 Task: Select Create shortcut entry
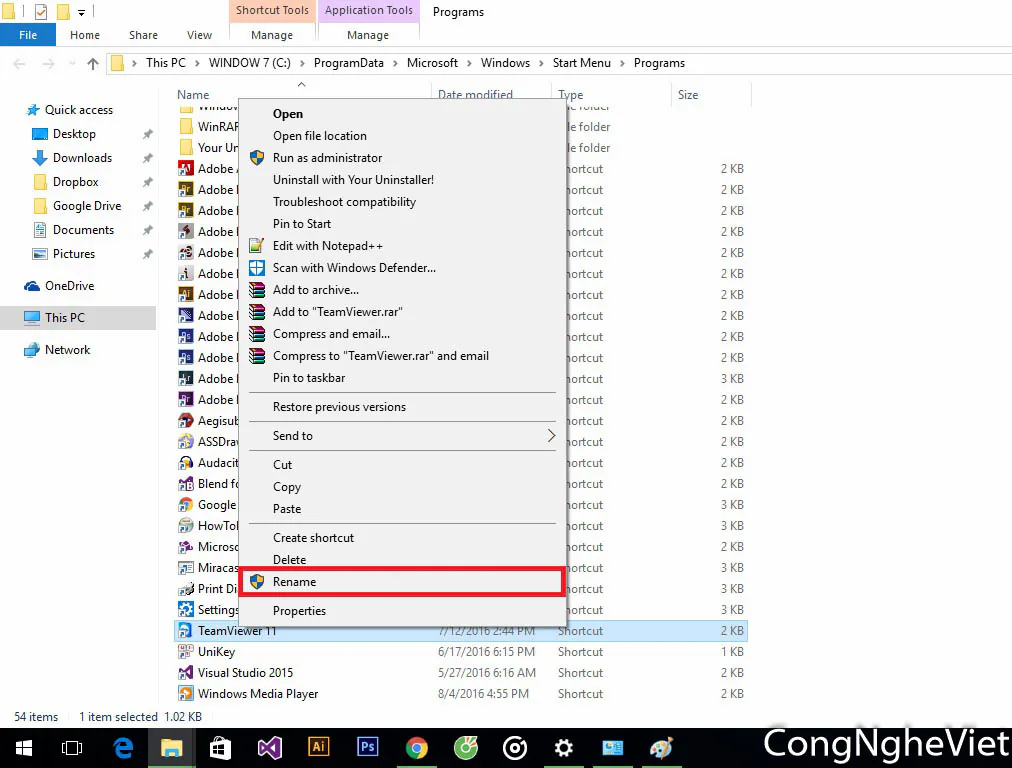[401, 538]
